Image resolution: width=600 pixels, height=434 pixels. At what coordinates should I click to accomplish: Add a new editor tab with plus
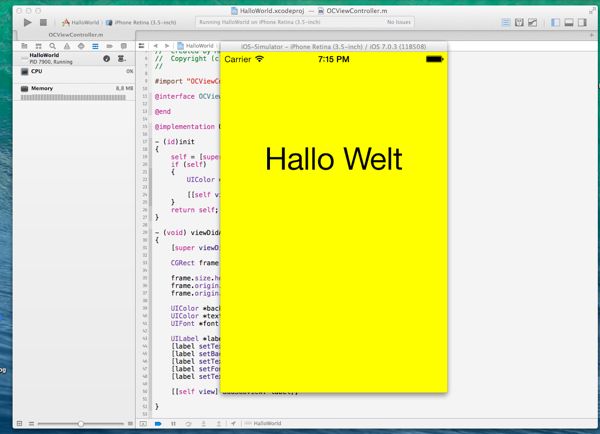pos(592,35)
